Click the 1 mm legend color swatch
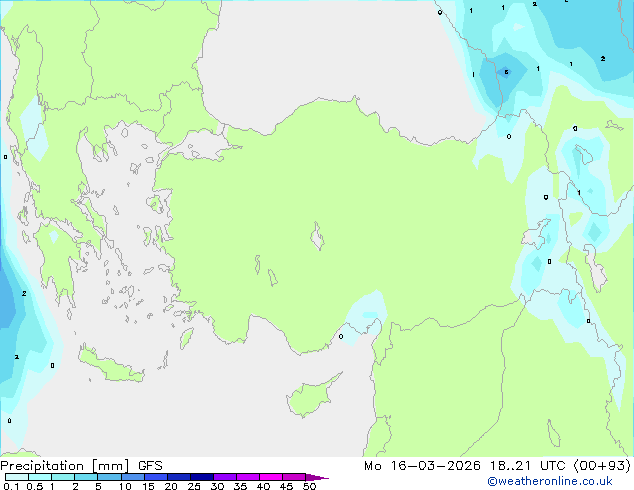Viewport: 634px width, 490px height. (63, 477)
